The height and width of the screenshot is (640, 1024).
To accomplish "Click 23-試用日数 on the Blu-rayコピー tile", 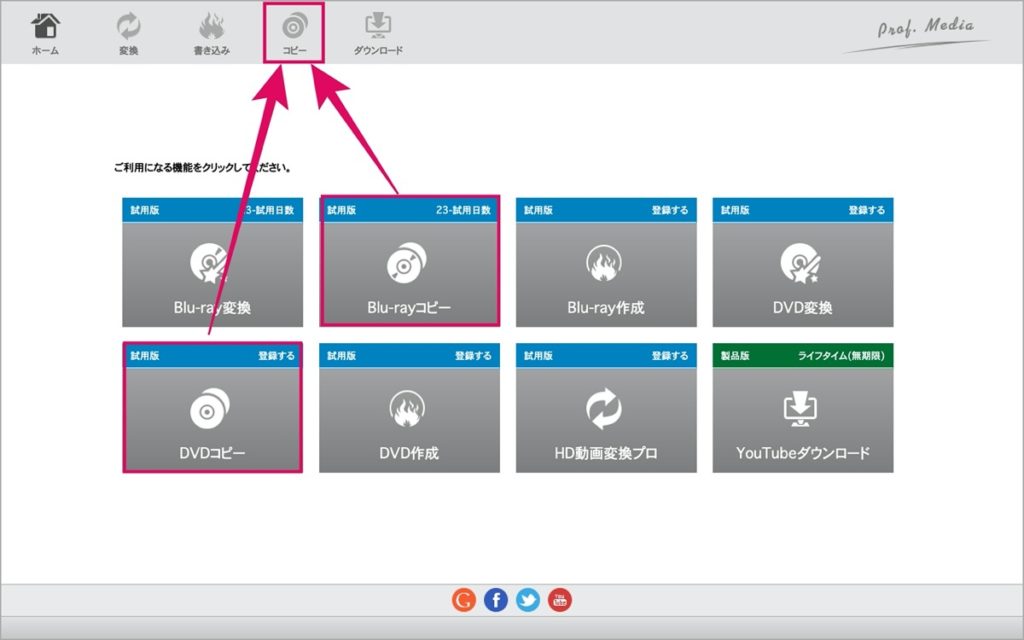I will point(463,210).
